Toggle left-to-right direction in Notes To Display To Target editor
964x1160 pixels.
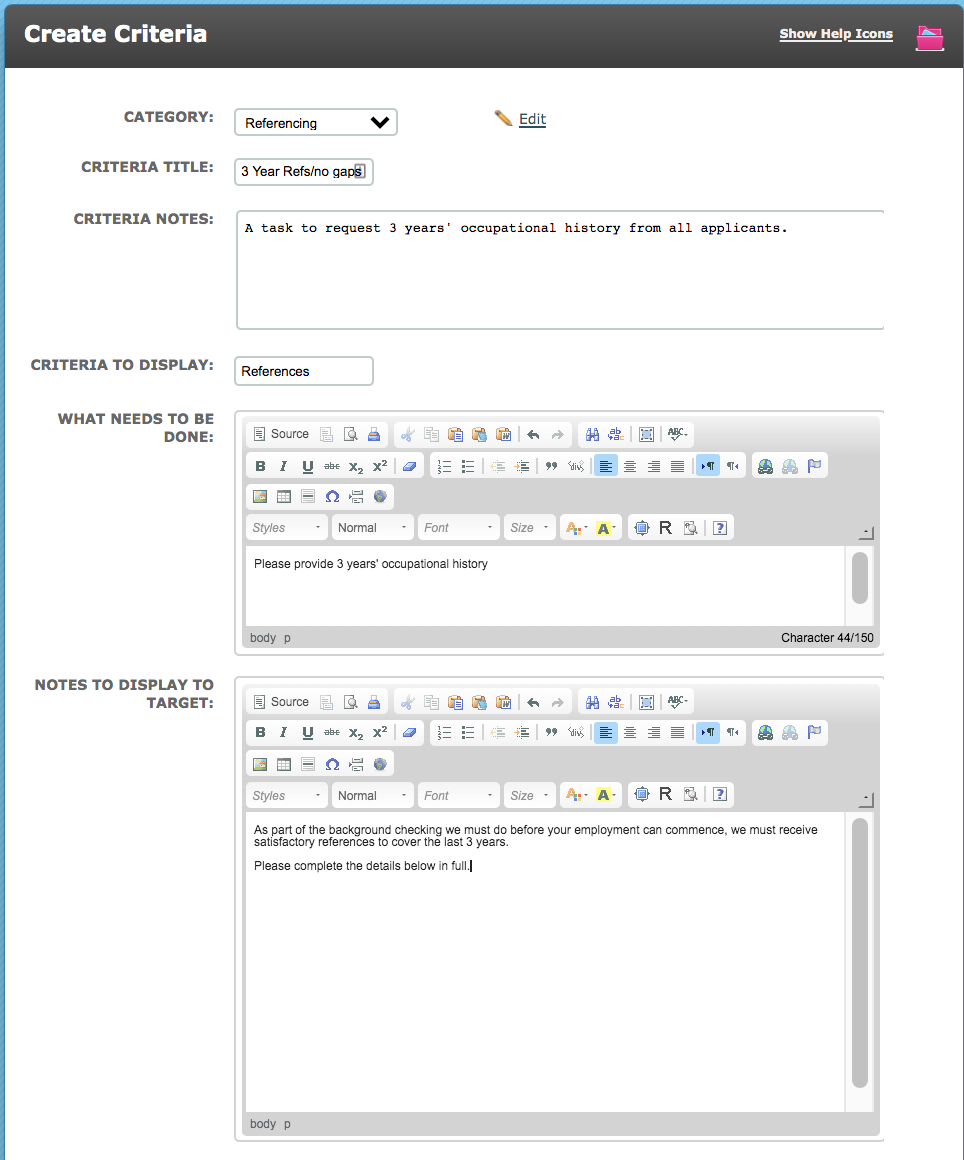click(708, 732)
